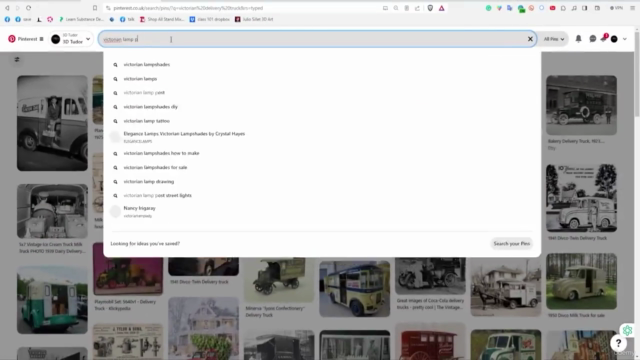This screenshot has height=360, width=640.
Task: Click the Pinterest logo home icon
Action: (x=12, y=39)
